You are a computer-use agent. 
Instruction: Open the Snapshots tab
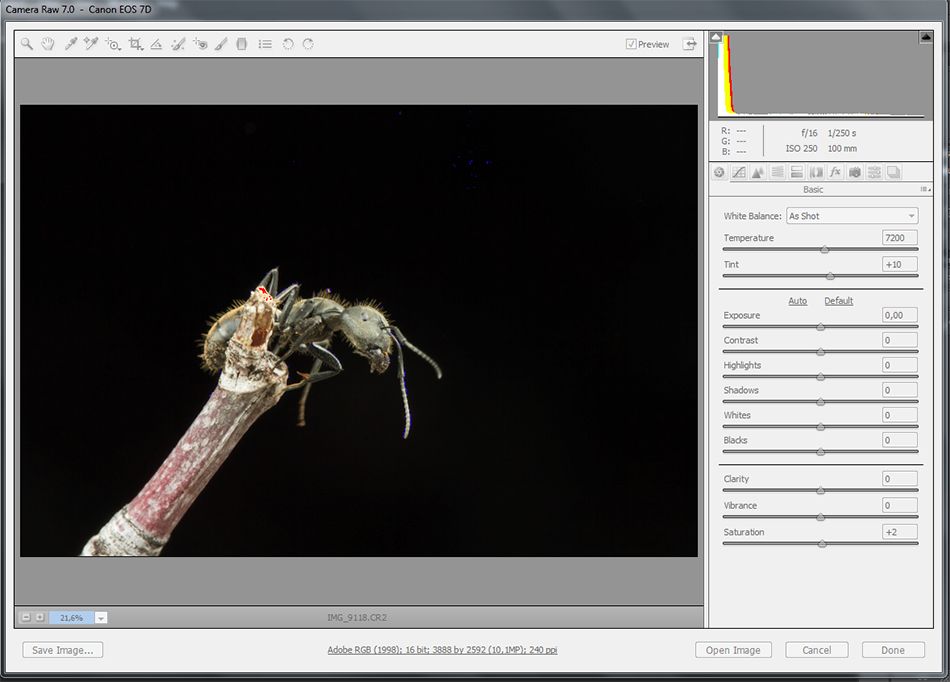point(894,172)
